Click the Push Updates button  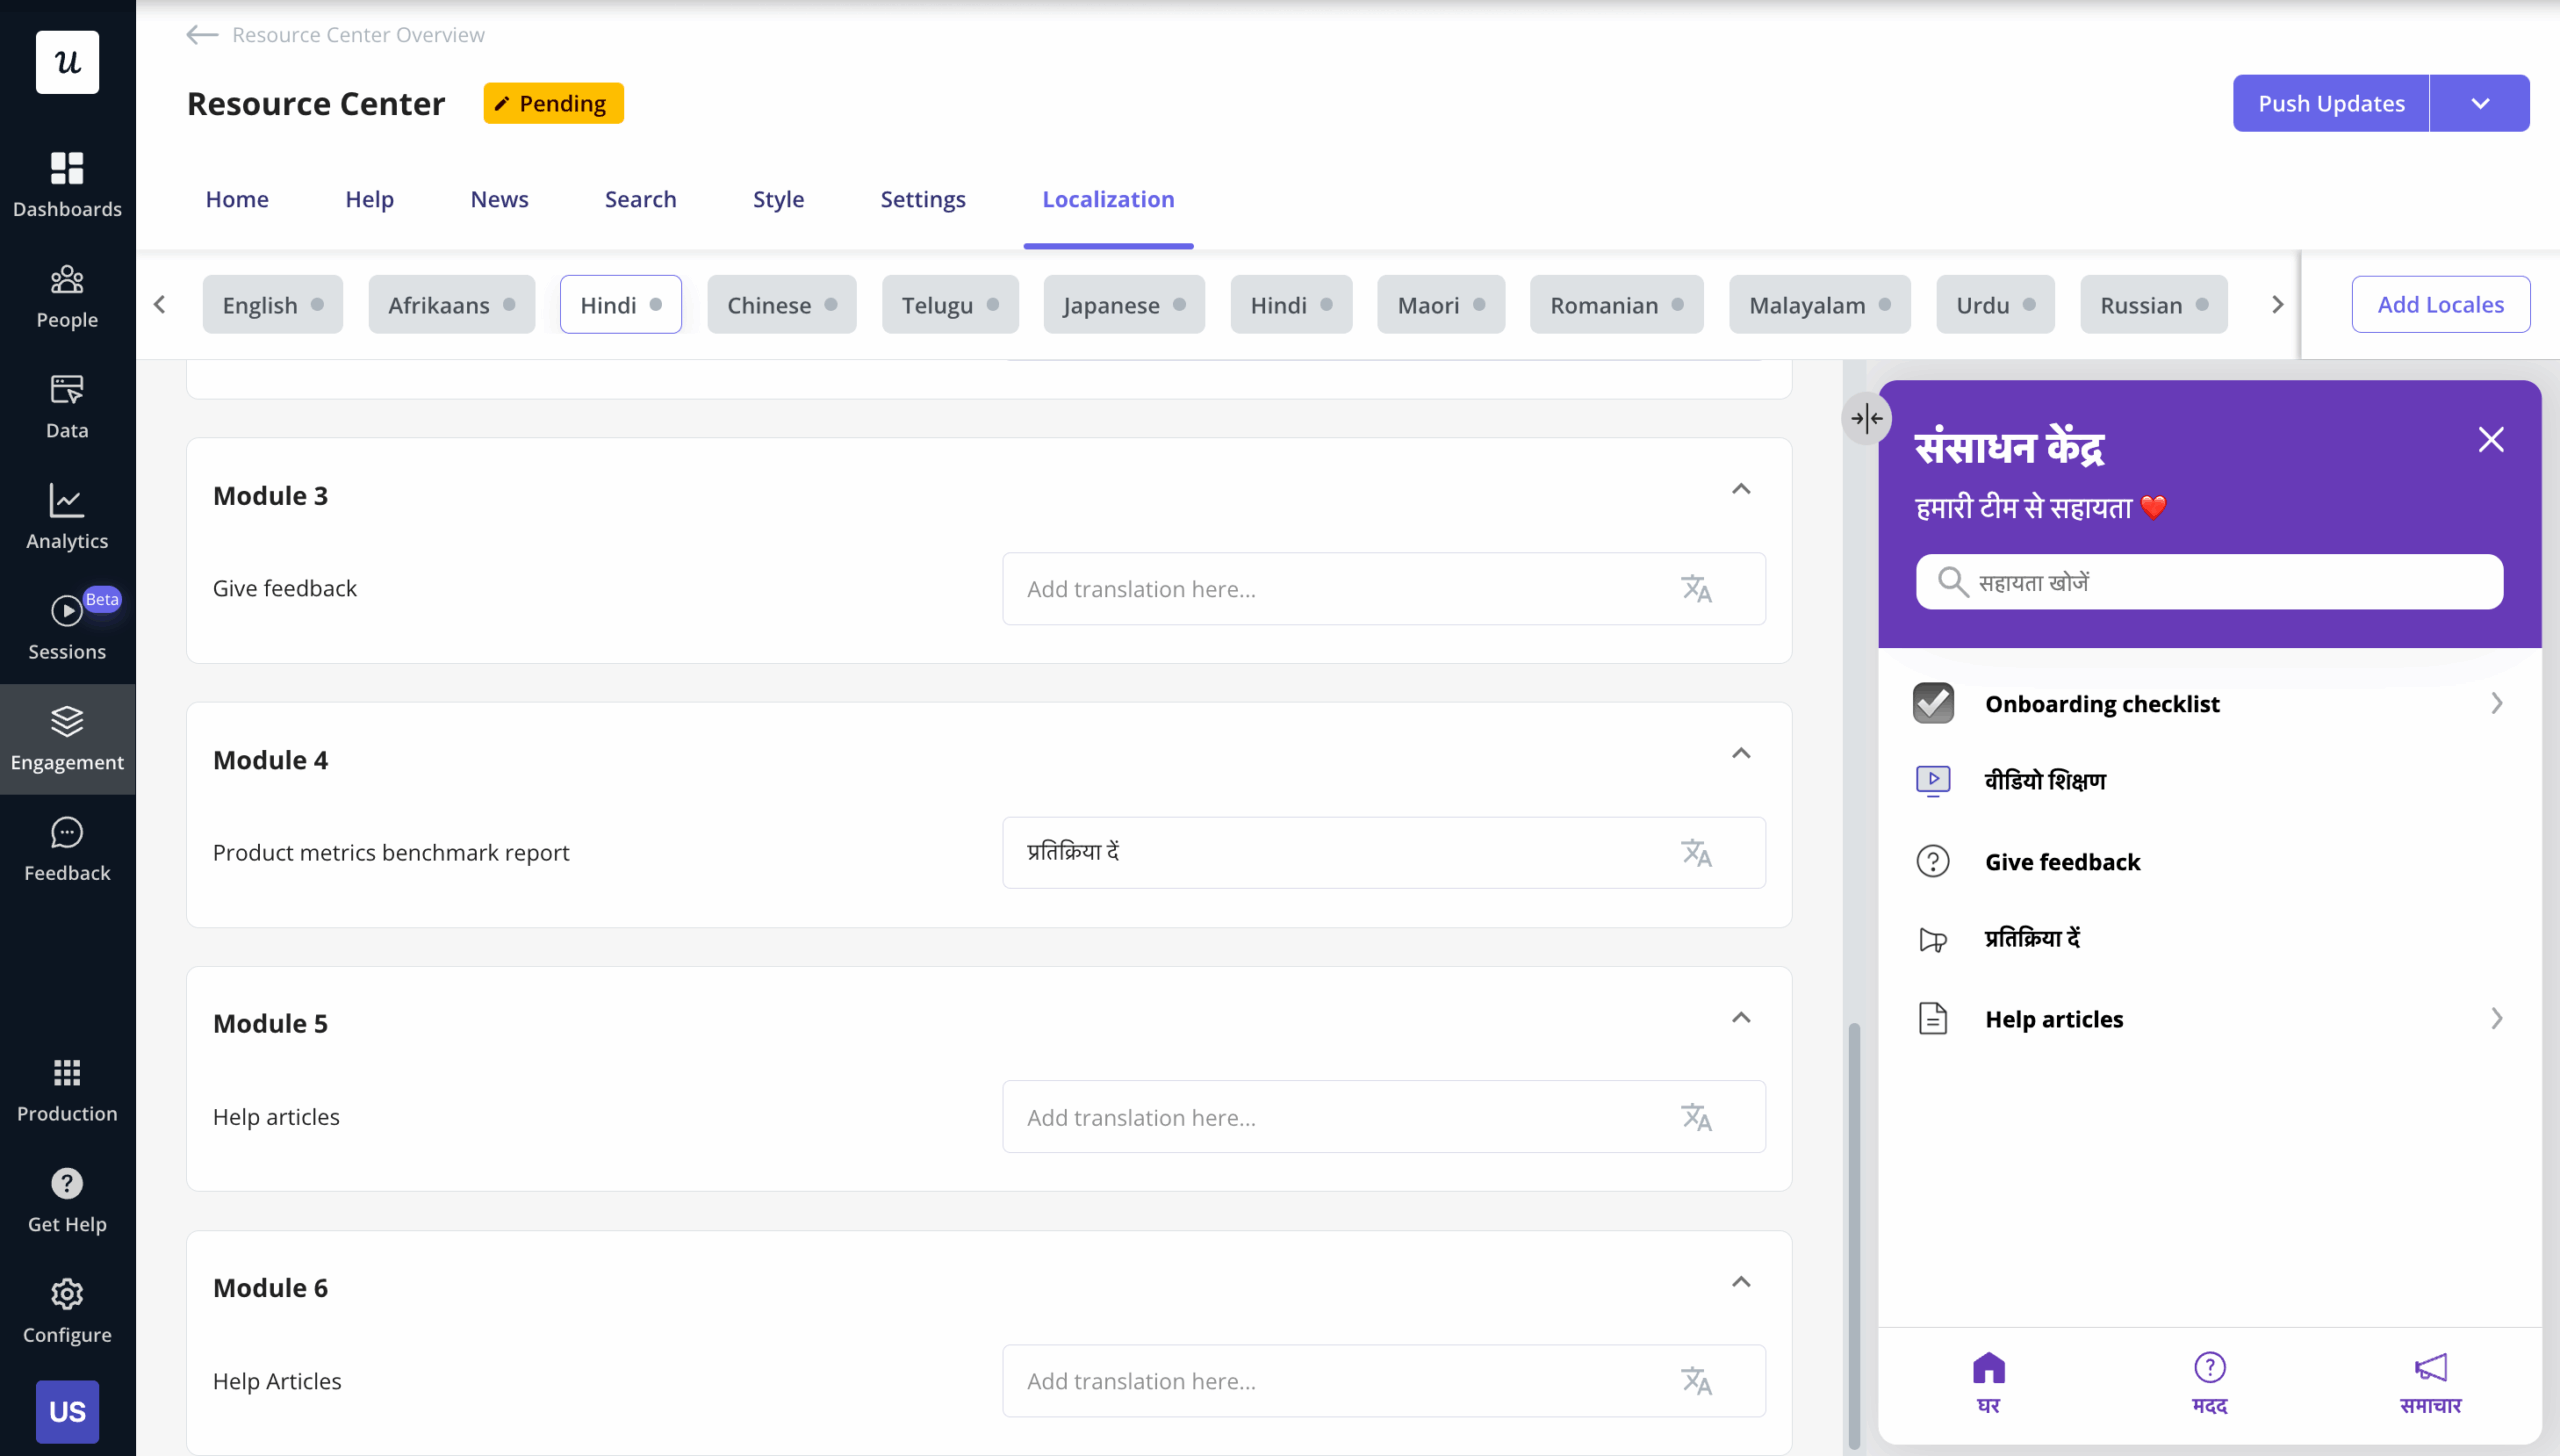pos(2330,102)
